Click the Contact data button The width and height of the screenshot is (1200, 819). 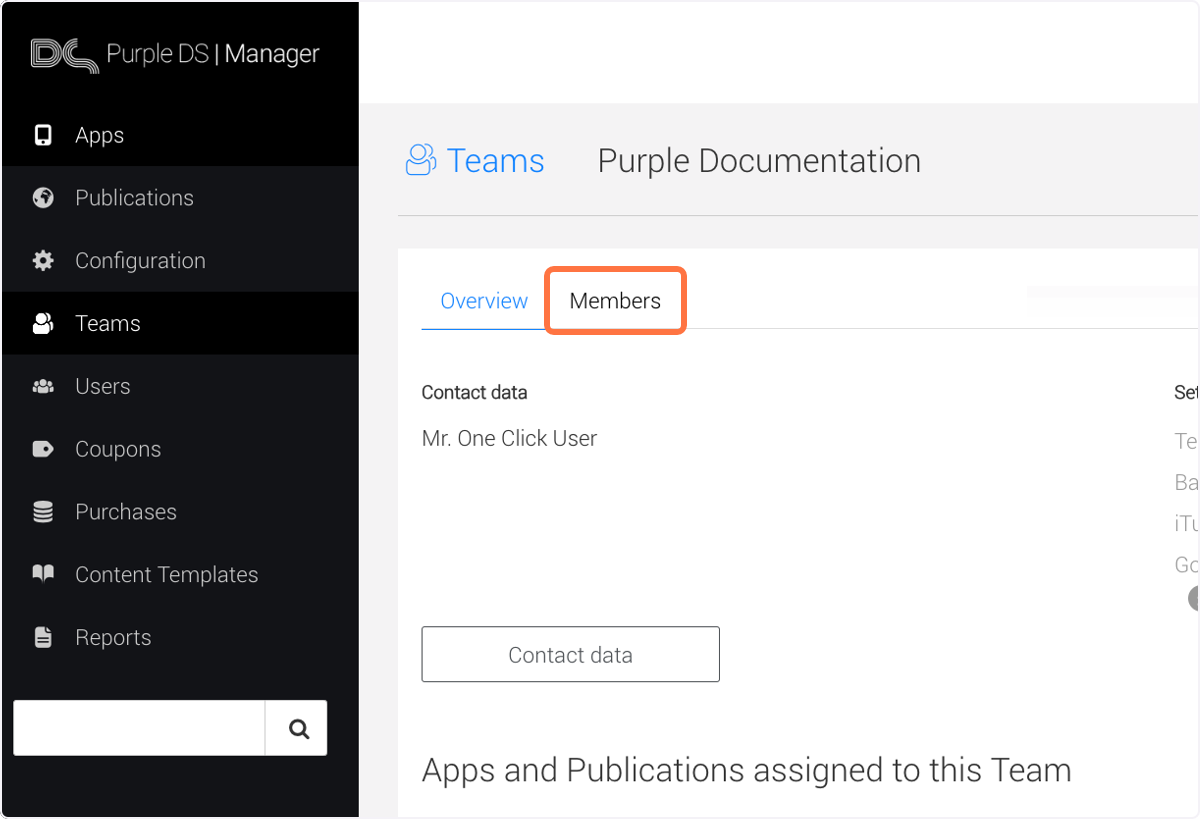[570, 655]
